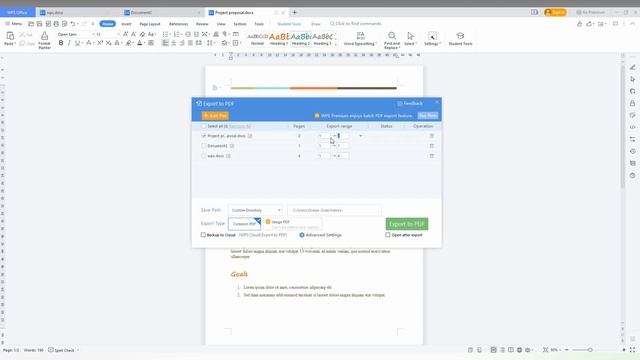Click the save path text field

pyautogui.click(x=334, y=210)
